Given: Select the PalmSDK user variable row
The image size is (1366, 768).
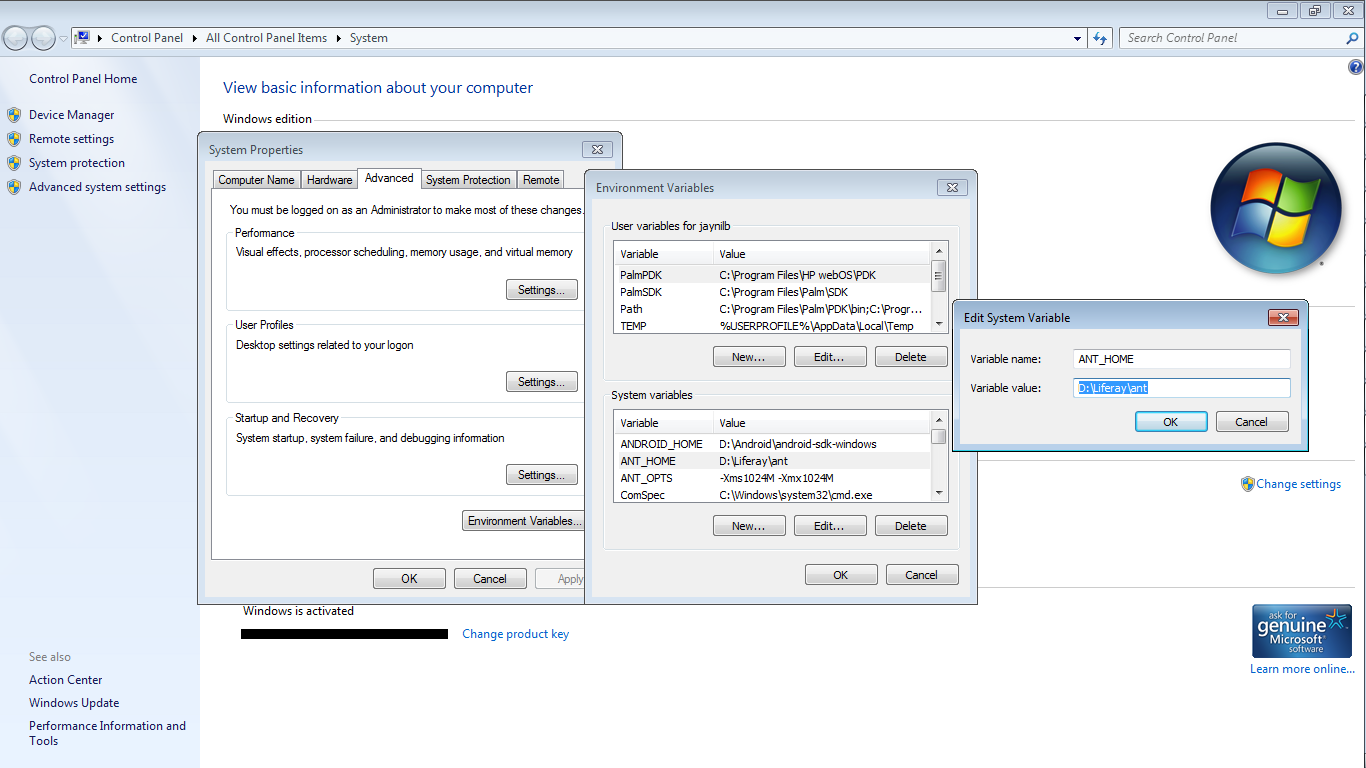Looking at the screenshot, I should point(772,292).
